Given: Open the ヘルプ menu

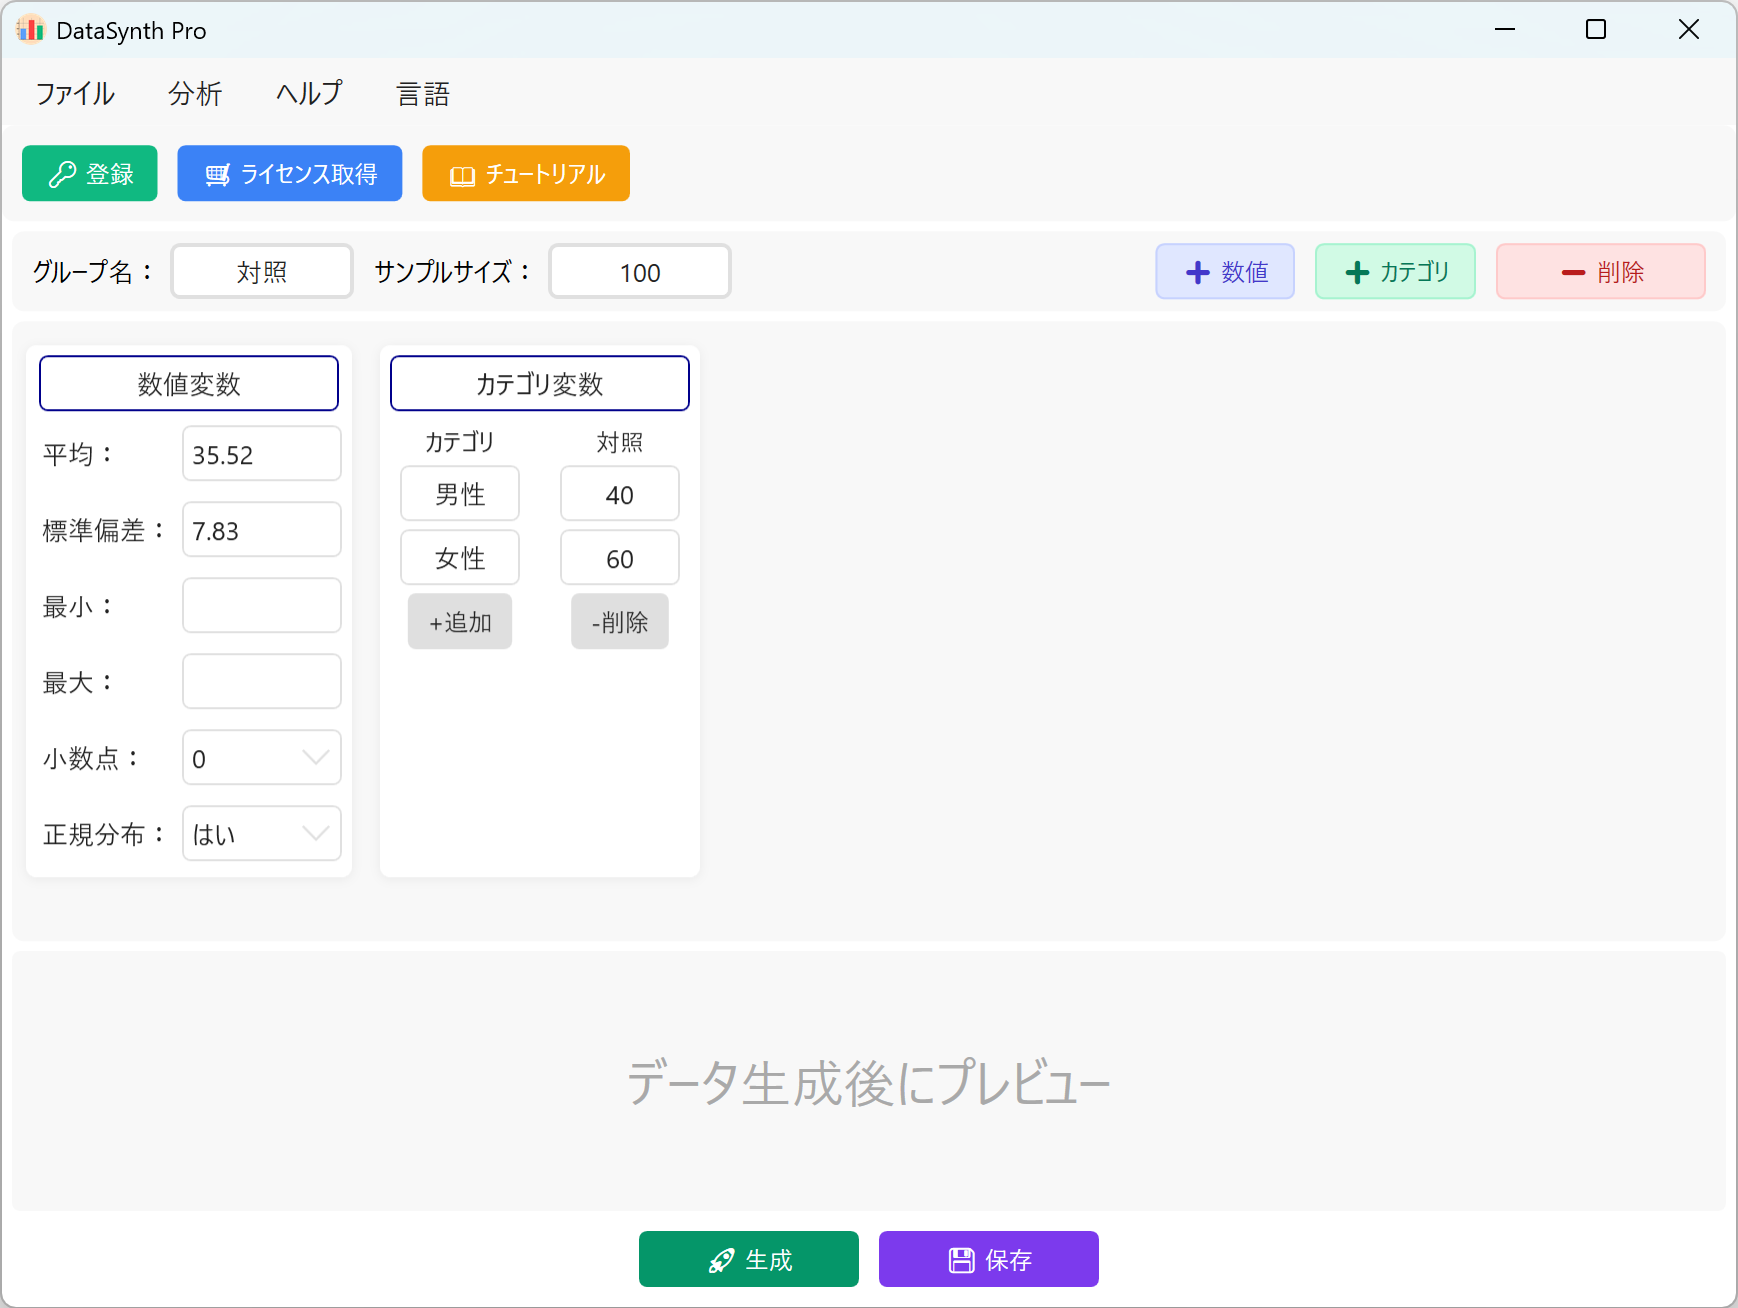Looking at the screenshot, I should click(x=309, y=94).
